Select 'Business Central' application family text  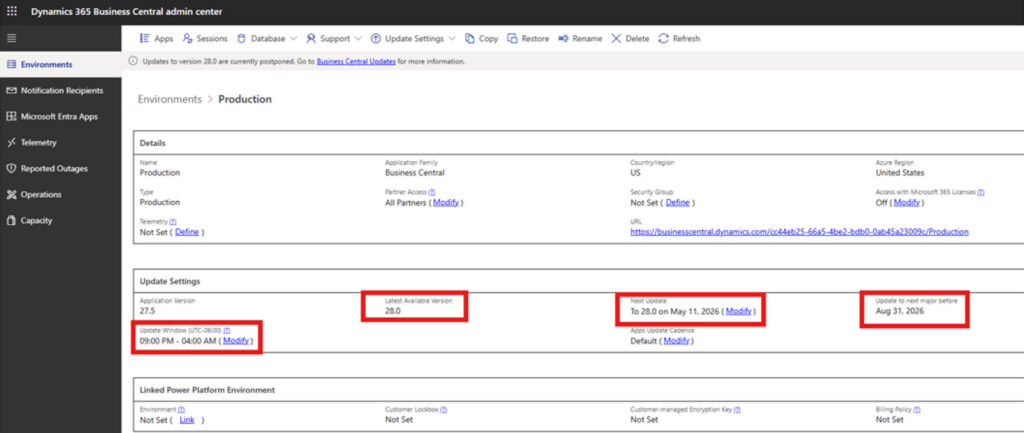415,173
